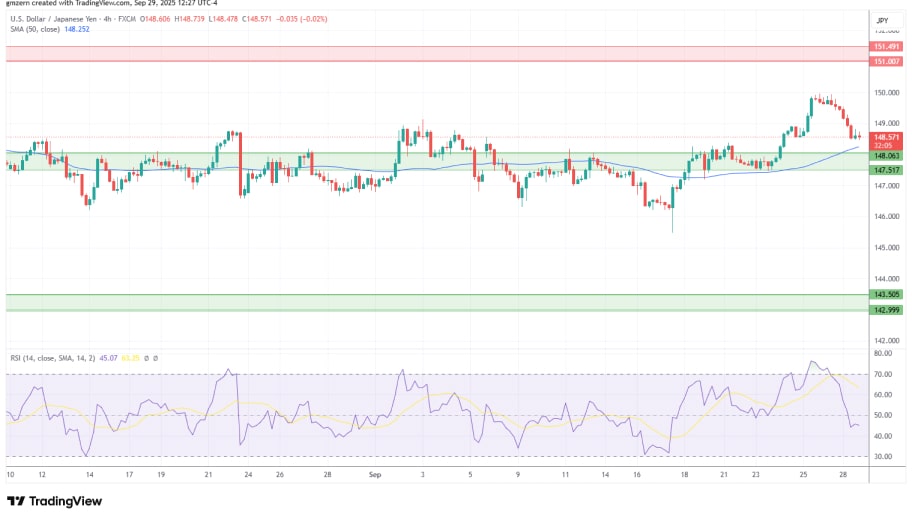
Task: Select the 142.999 price level label
Action: tap(886, 310)
